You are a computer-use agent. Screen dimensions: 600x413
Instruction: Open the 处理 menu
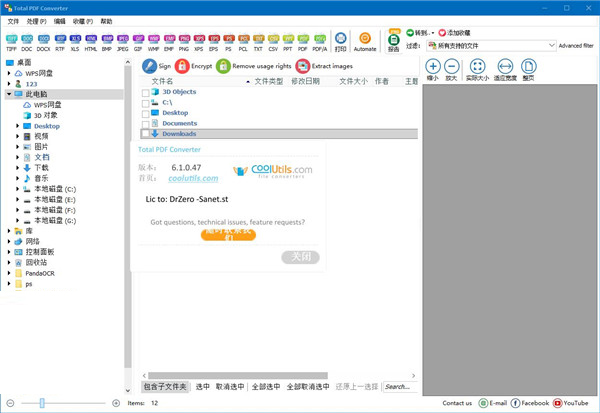36,21
